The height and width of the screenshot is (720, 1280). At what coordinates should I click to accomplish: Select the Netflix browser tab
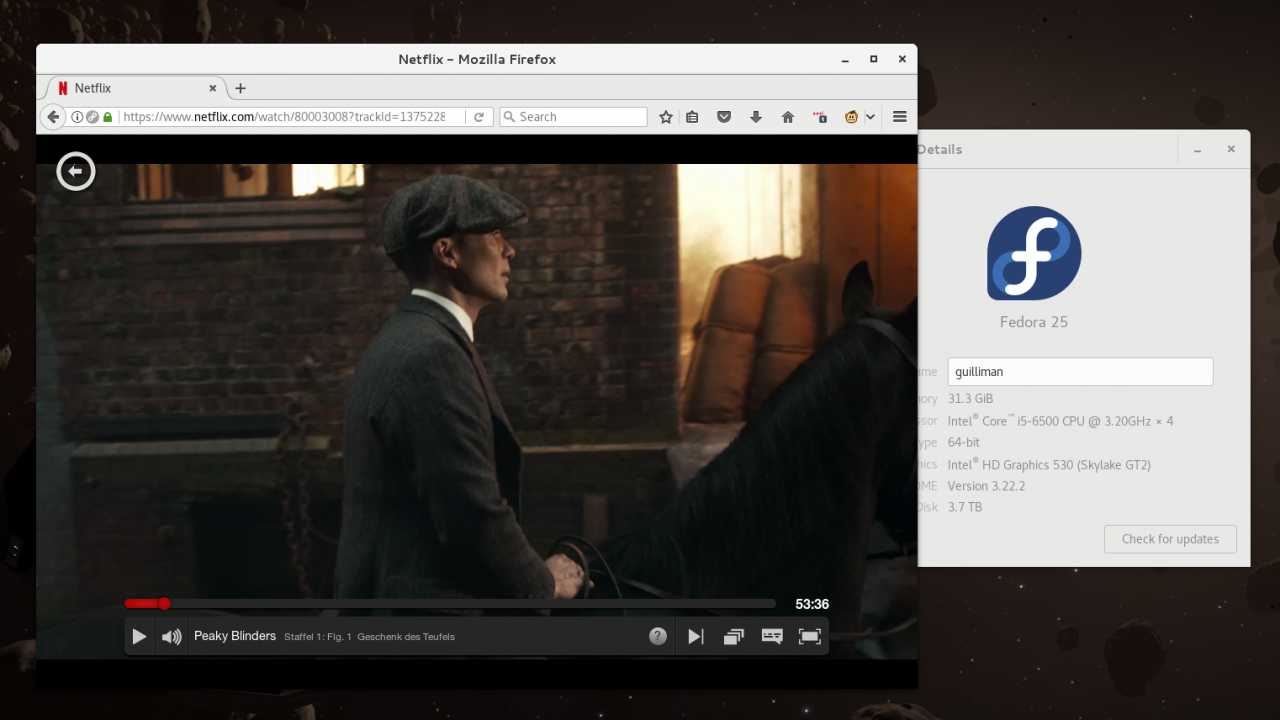click(134, 88)
